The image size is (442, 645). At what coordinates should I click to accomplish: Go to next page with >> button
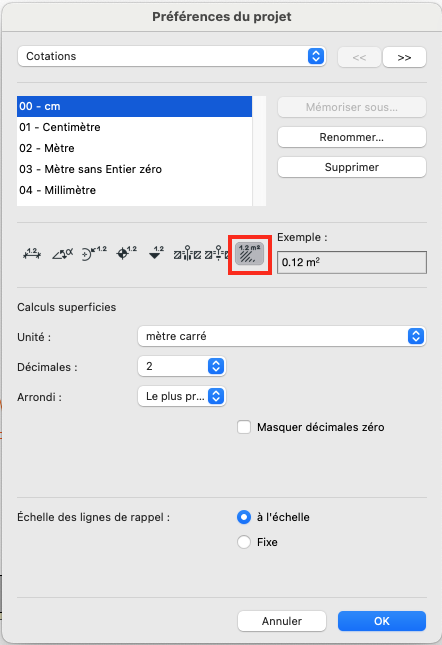point(404,57)
